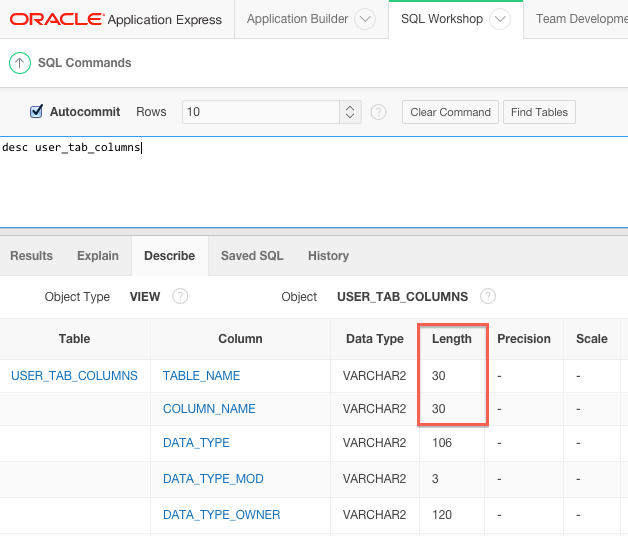Click the Data Type column header
The image size is (628, 536).
click(x=375, y=339)
